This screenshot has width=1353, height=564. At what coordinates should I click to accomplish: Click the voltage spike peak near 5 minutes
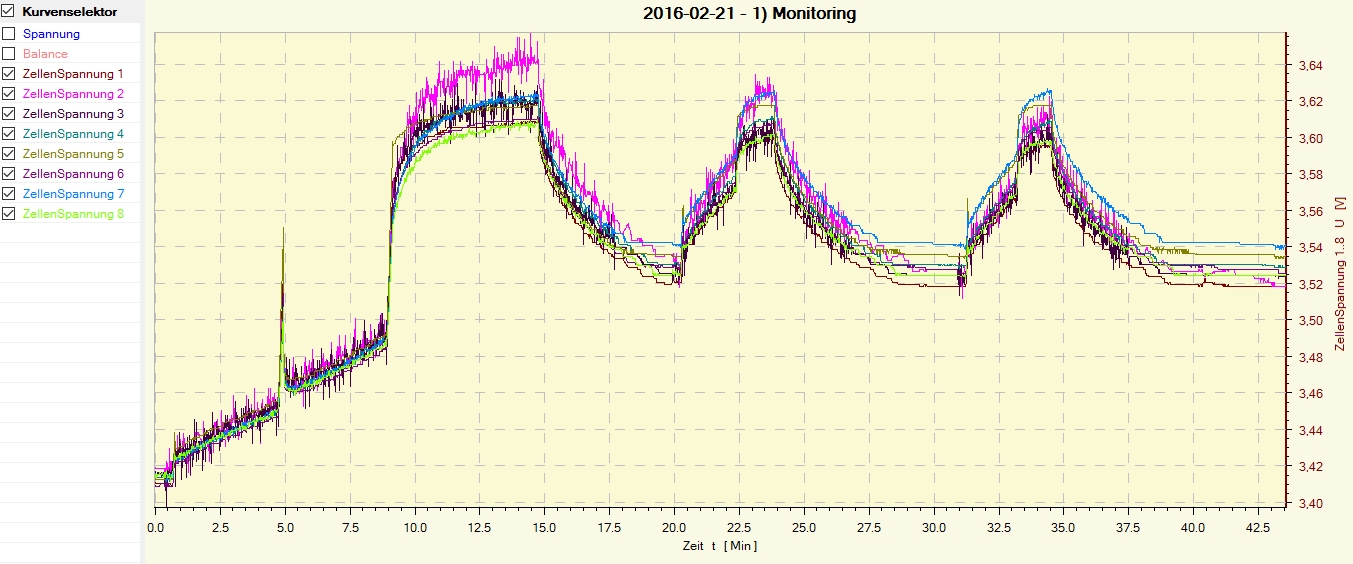[x=283, y=230]
